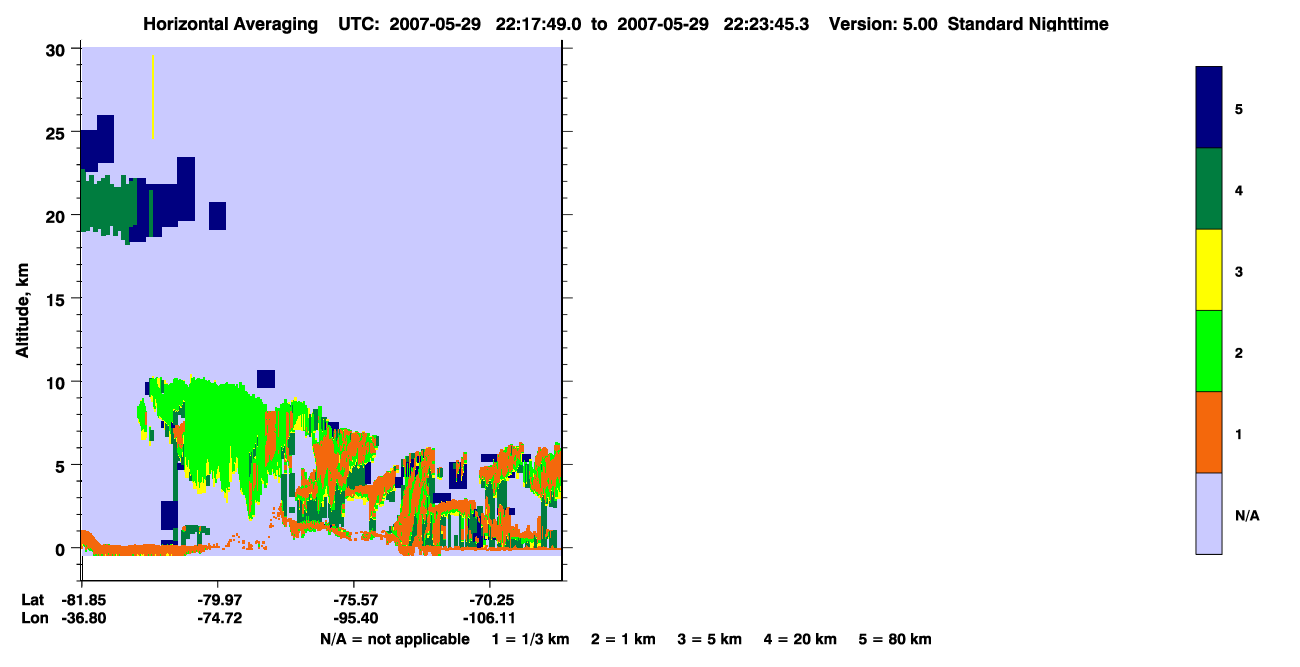Click the longitude value -106.11
This screenshot has height=667, width=1300.
click(489, 619)
